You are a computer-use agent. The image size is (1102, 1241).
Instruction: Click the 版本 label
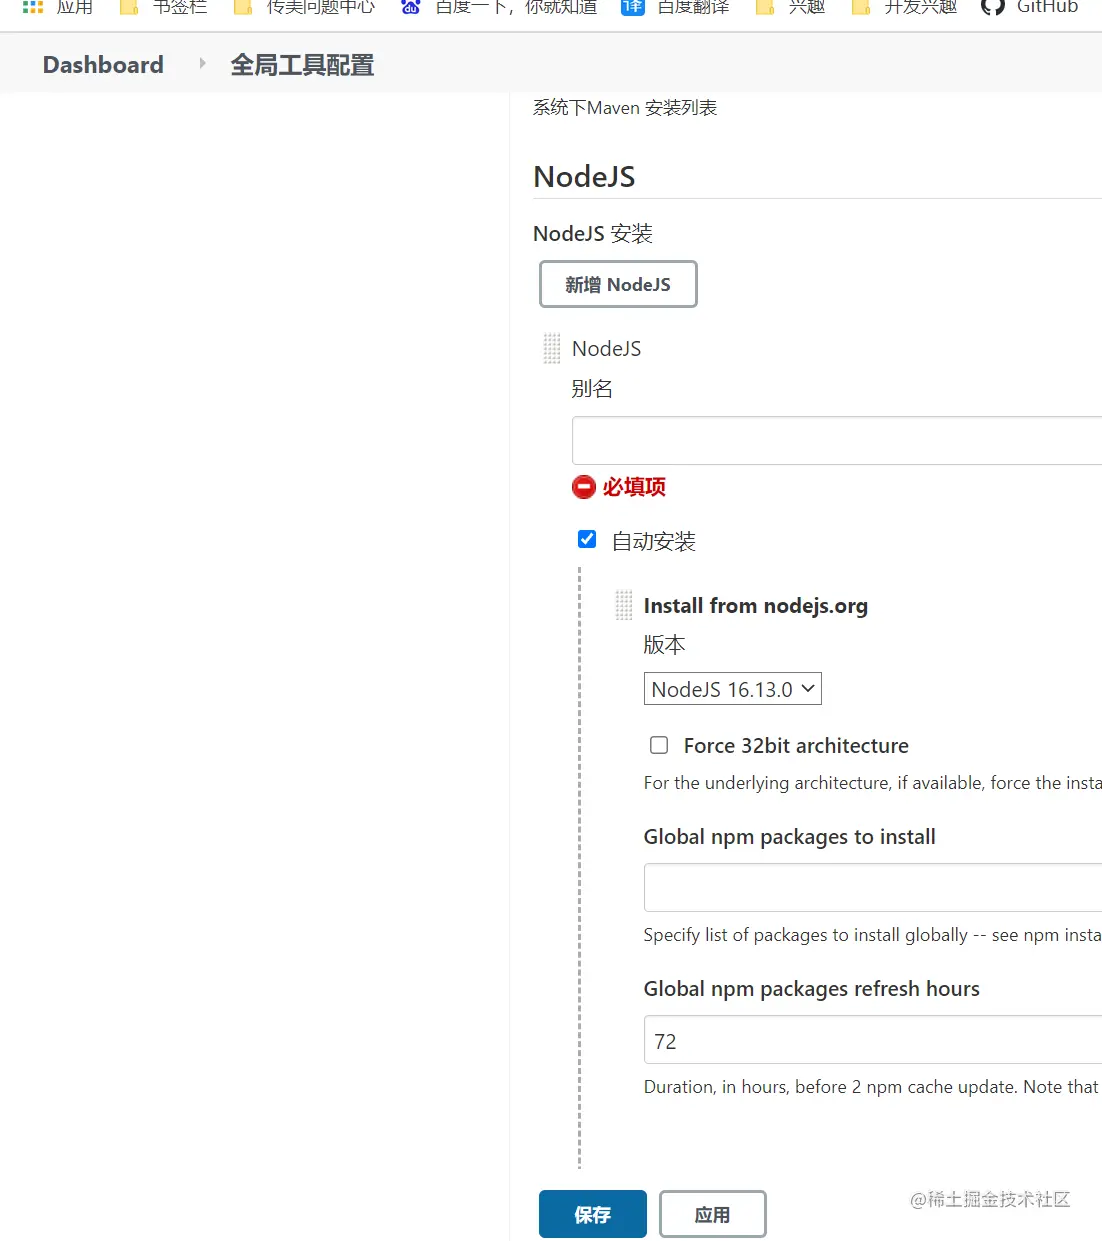pyautogui.click(x=664, y=645)
